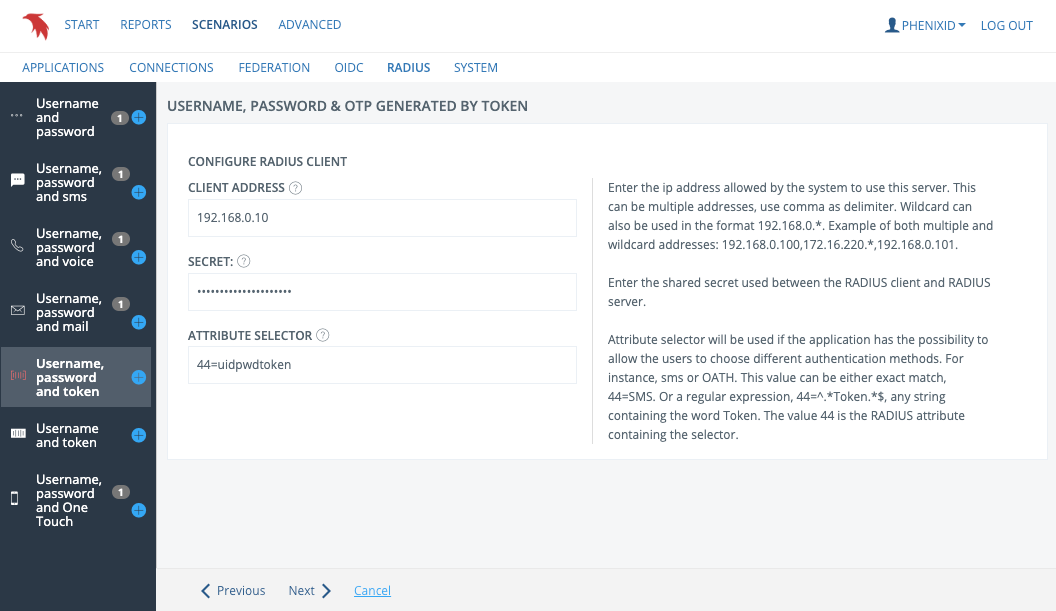Switch to the OIDC tab
This screenshot has height=611, width=1056.
click(x=349, y=68)
